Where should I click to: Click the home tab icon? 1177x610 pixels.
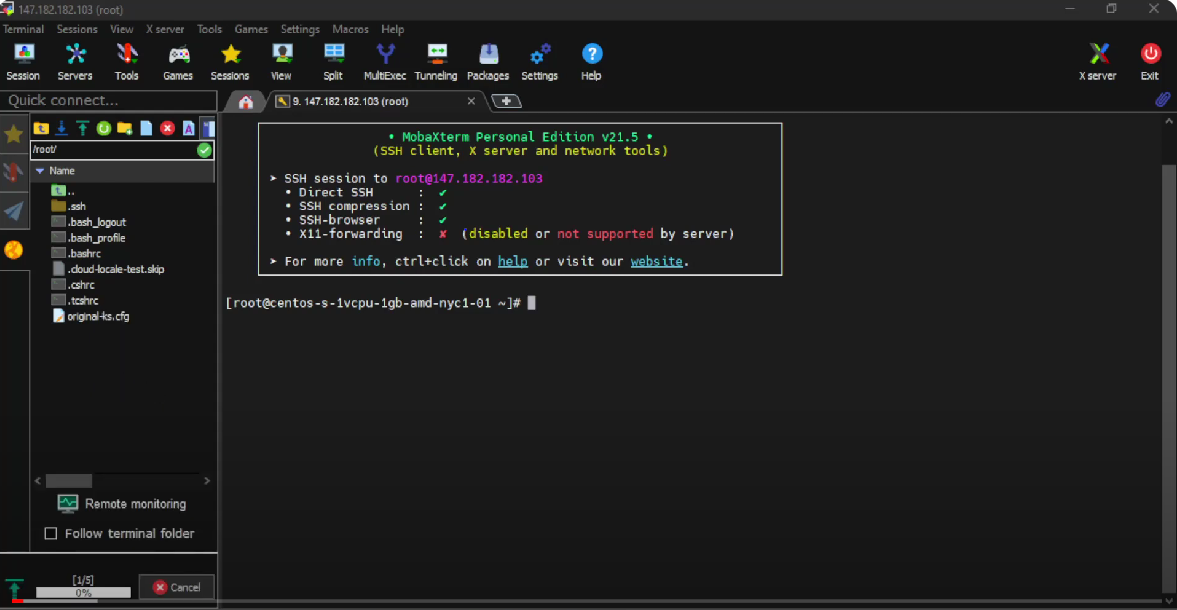[245, 102]
